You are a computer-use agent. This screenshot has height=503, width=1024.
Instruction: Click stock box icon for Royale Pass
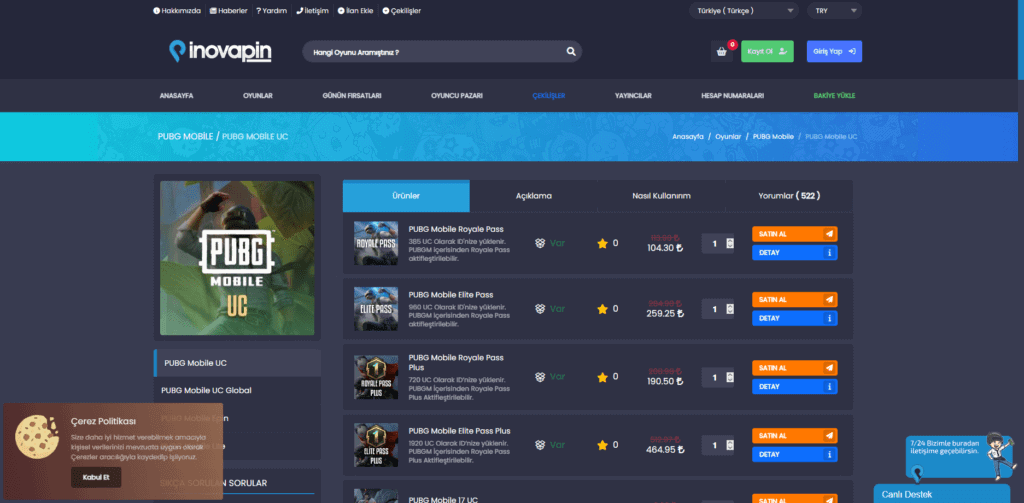coord(540,243)
